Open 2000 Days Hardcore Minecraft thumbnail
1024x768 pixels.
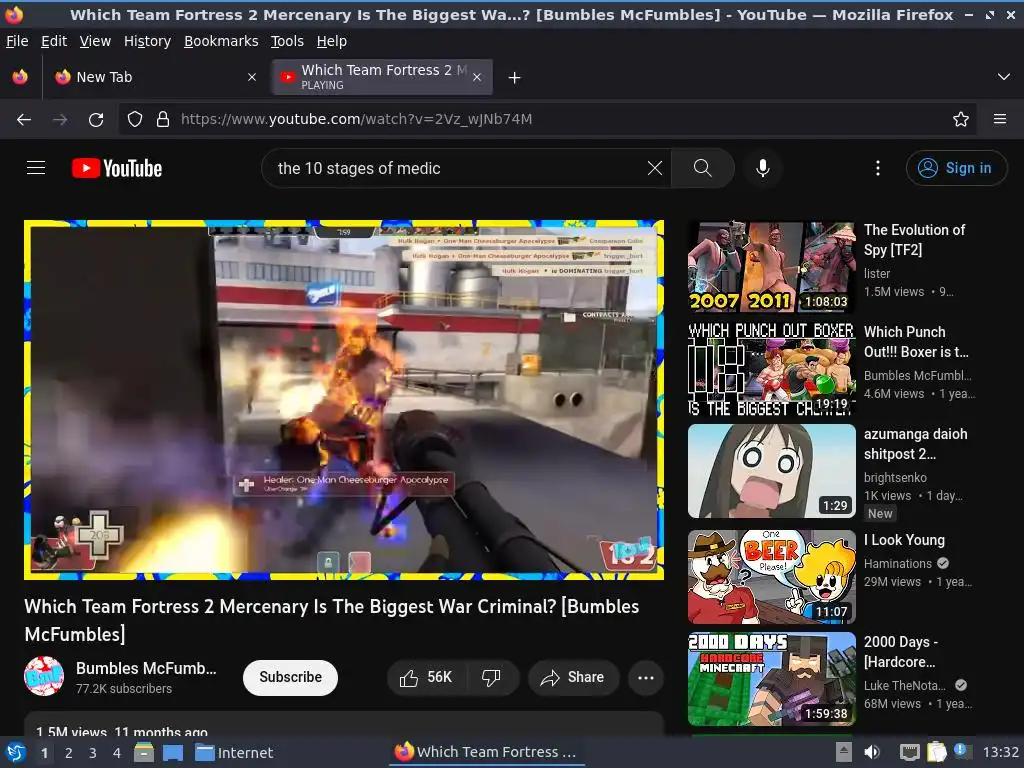(x=772, y=679)
